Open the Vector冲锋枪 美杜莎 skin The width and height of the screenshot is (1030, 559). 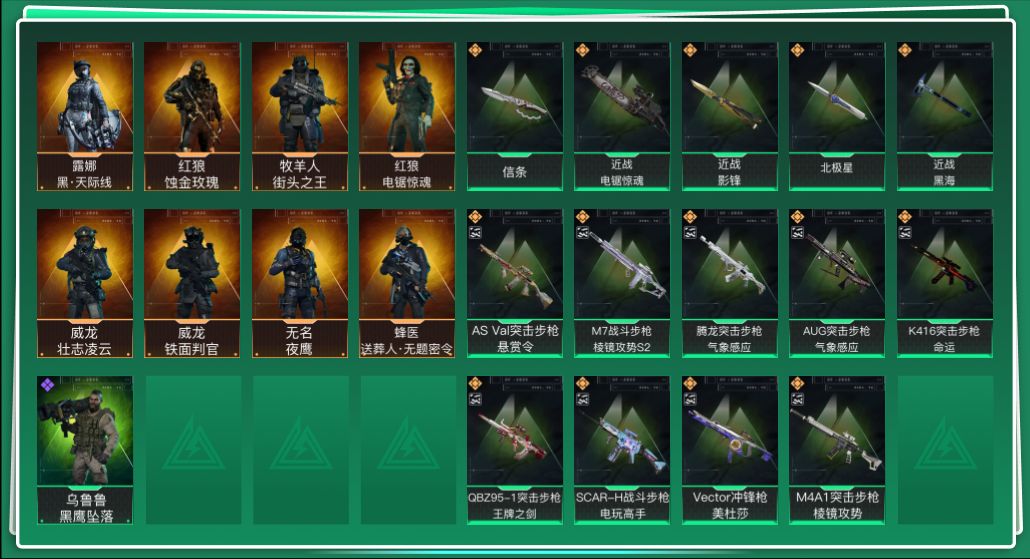click(x=729, y=450)
